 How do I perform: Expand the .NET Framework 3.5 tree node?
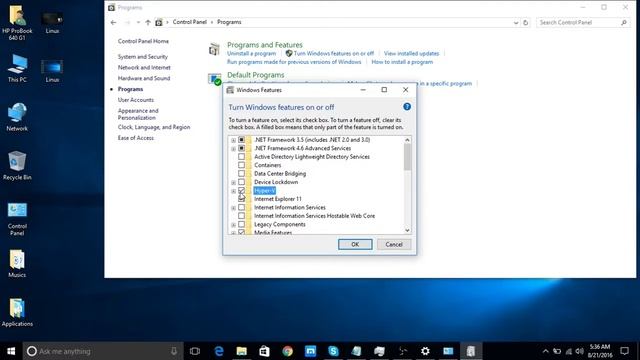click(233, 140)
